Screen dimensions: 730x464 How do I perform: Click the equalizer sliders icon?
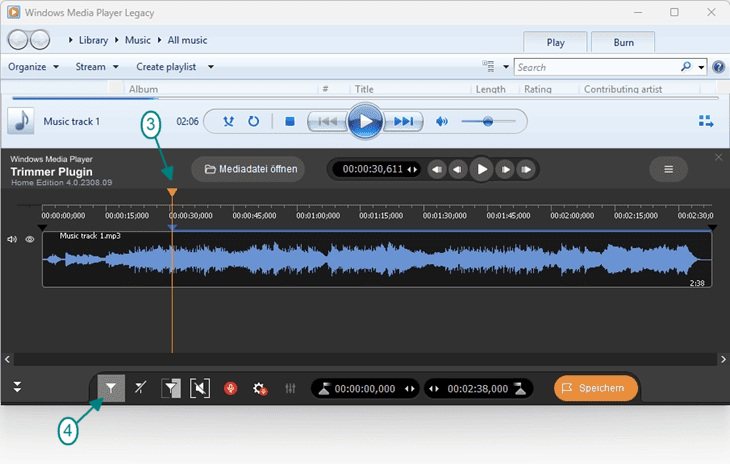(290, 388)
